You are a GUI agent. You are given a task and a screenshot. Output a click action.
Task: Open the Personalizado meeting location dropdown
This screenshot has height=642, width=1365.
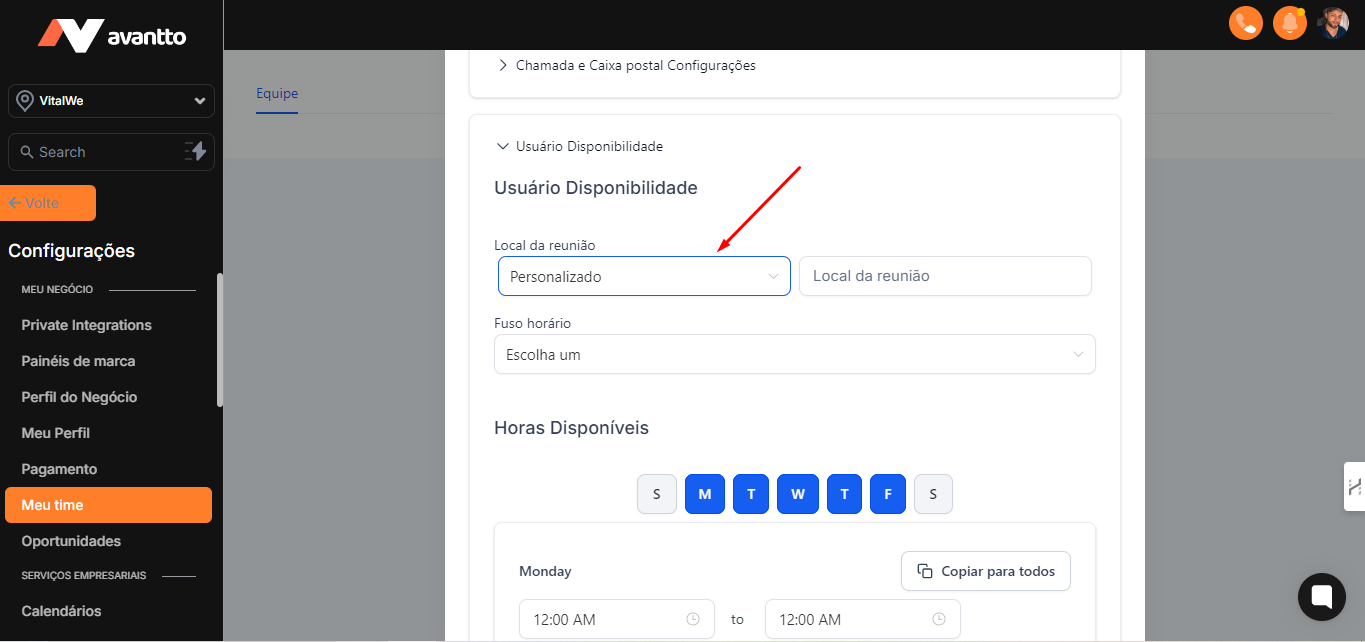tap(644, 276)
